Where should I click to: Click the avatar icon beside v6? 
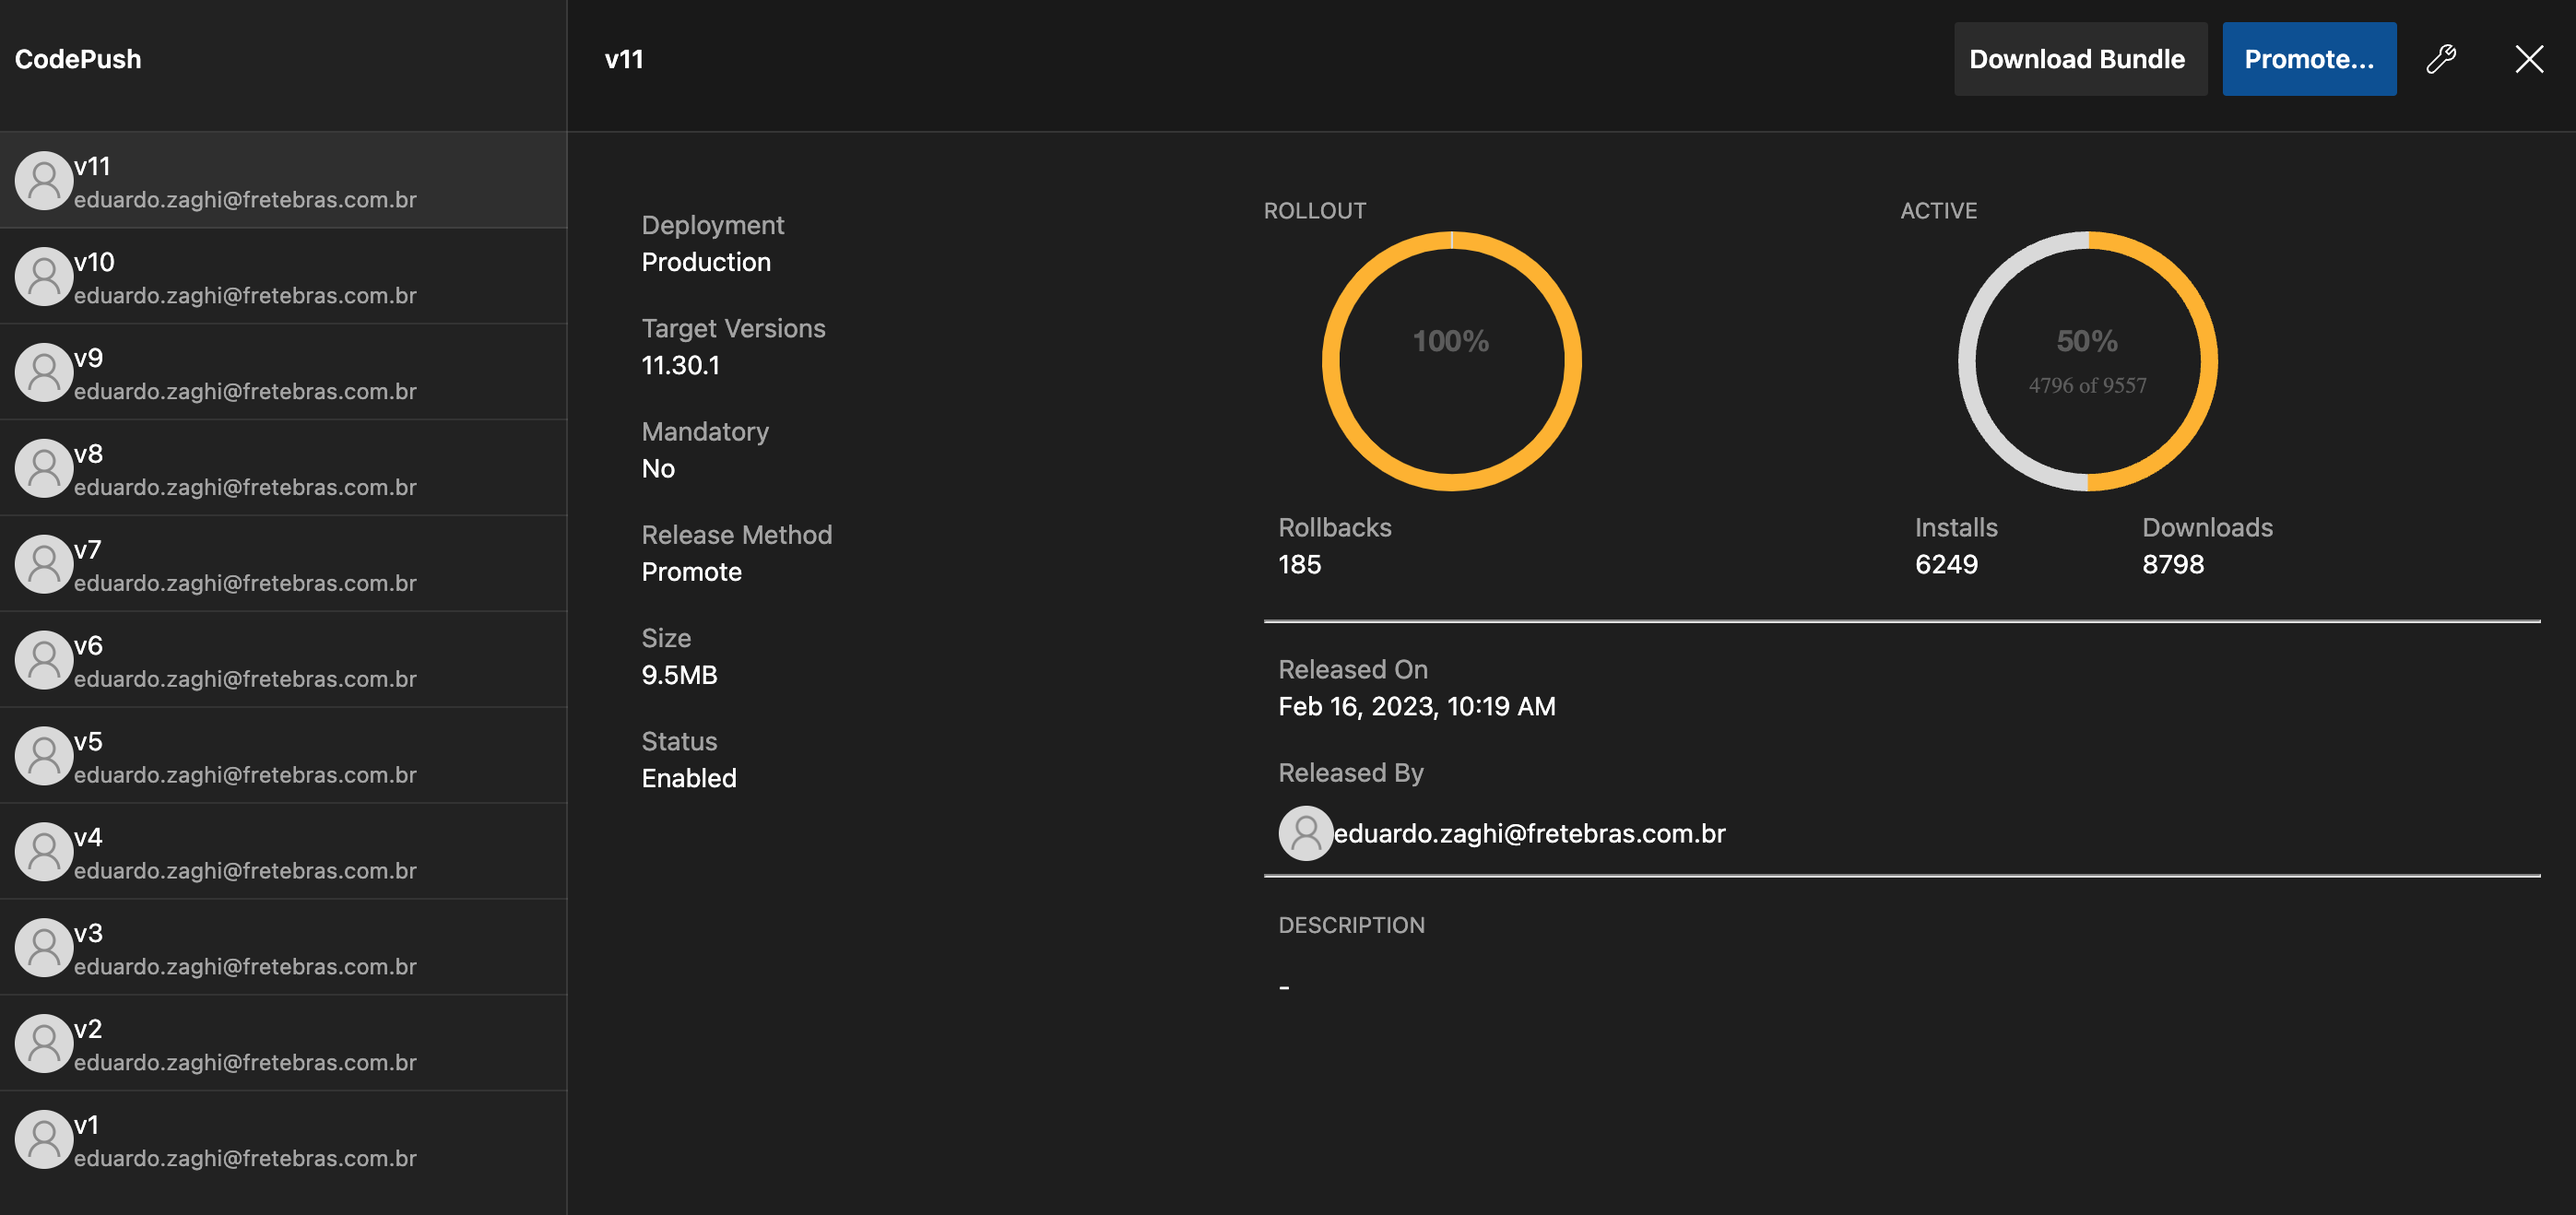pos(44,661)
